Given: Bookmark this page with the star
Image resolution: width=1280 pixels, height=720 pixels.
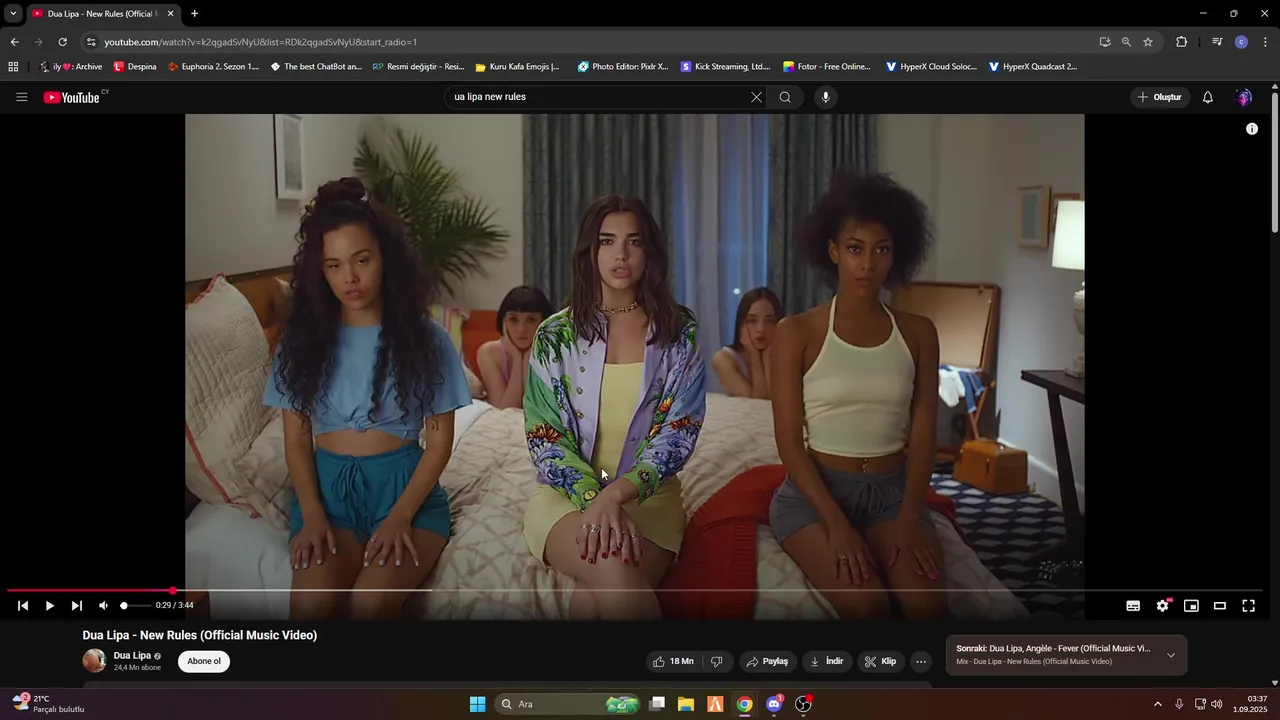Looking at the screenshot, I should pos(1148,42).
